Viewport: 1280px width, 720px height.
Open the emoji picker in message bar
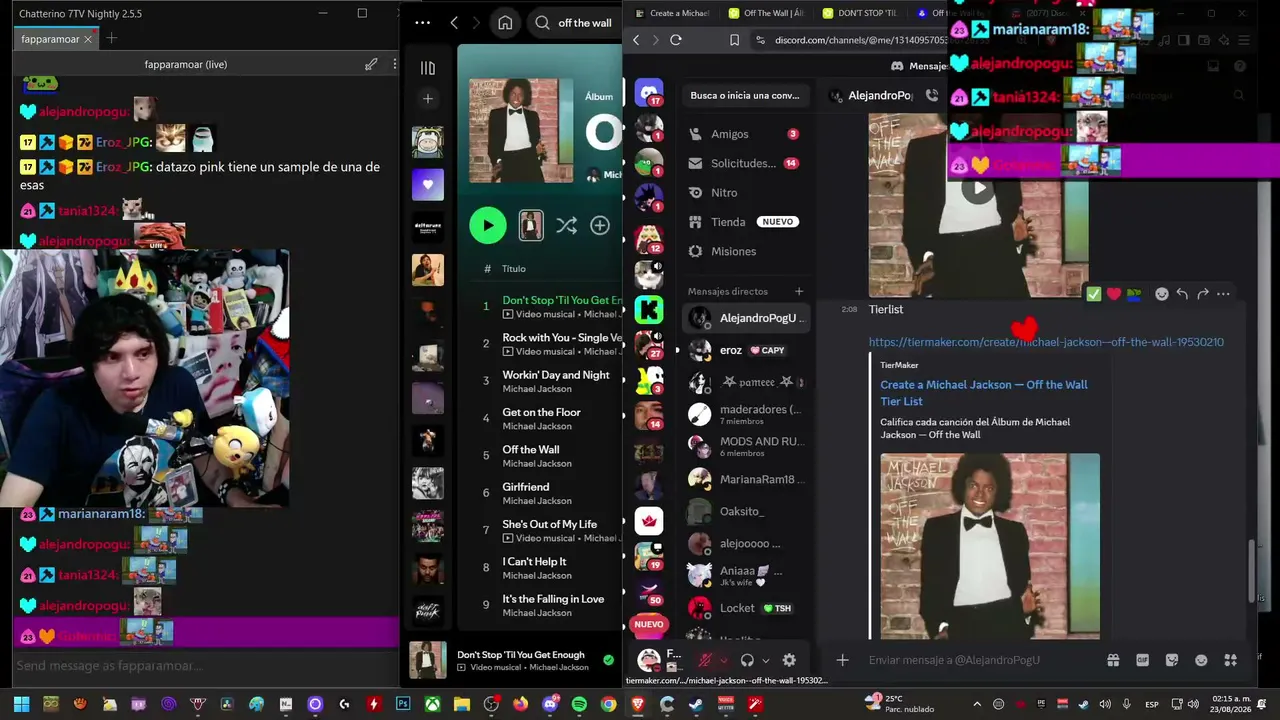tap(1201, 660)
